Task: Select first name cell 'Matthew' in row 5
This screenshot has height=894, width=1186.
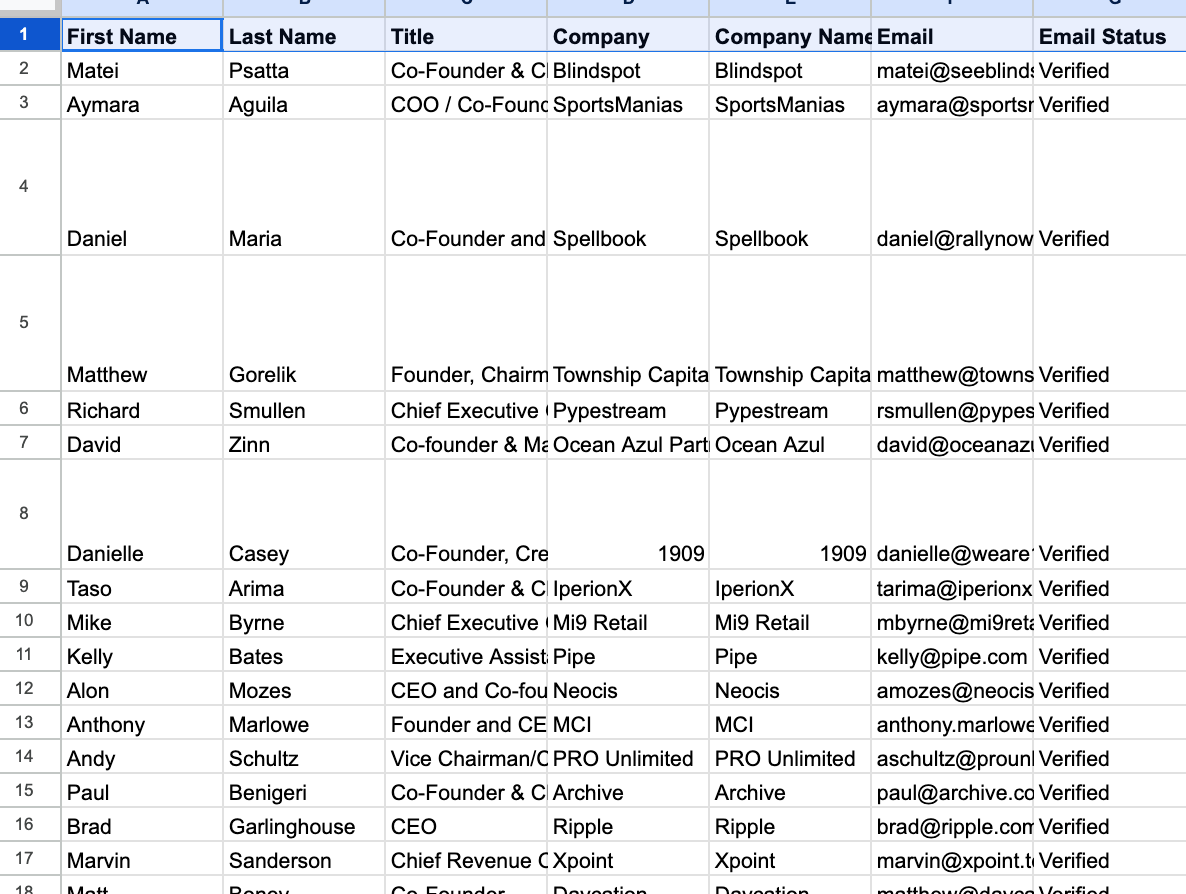Action: pos(142,324)
